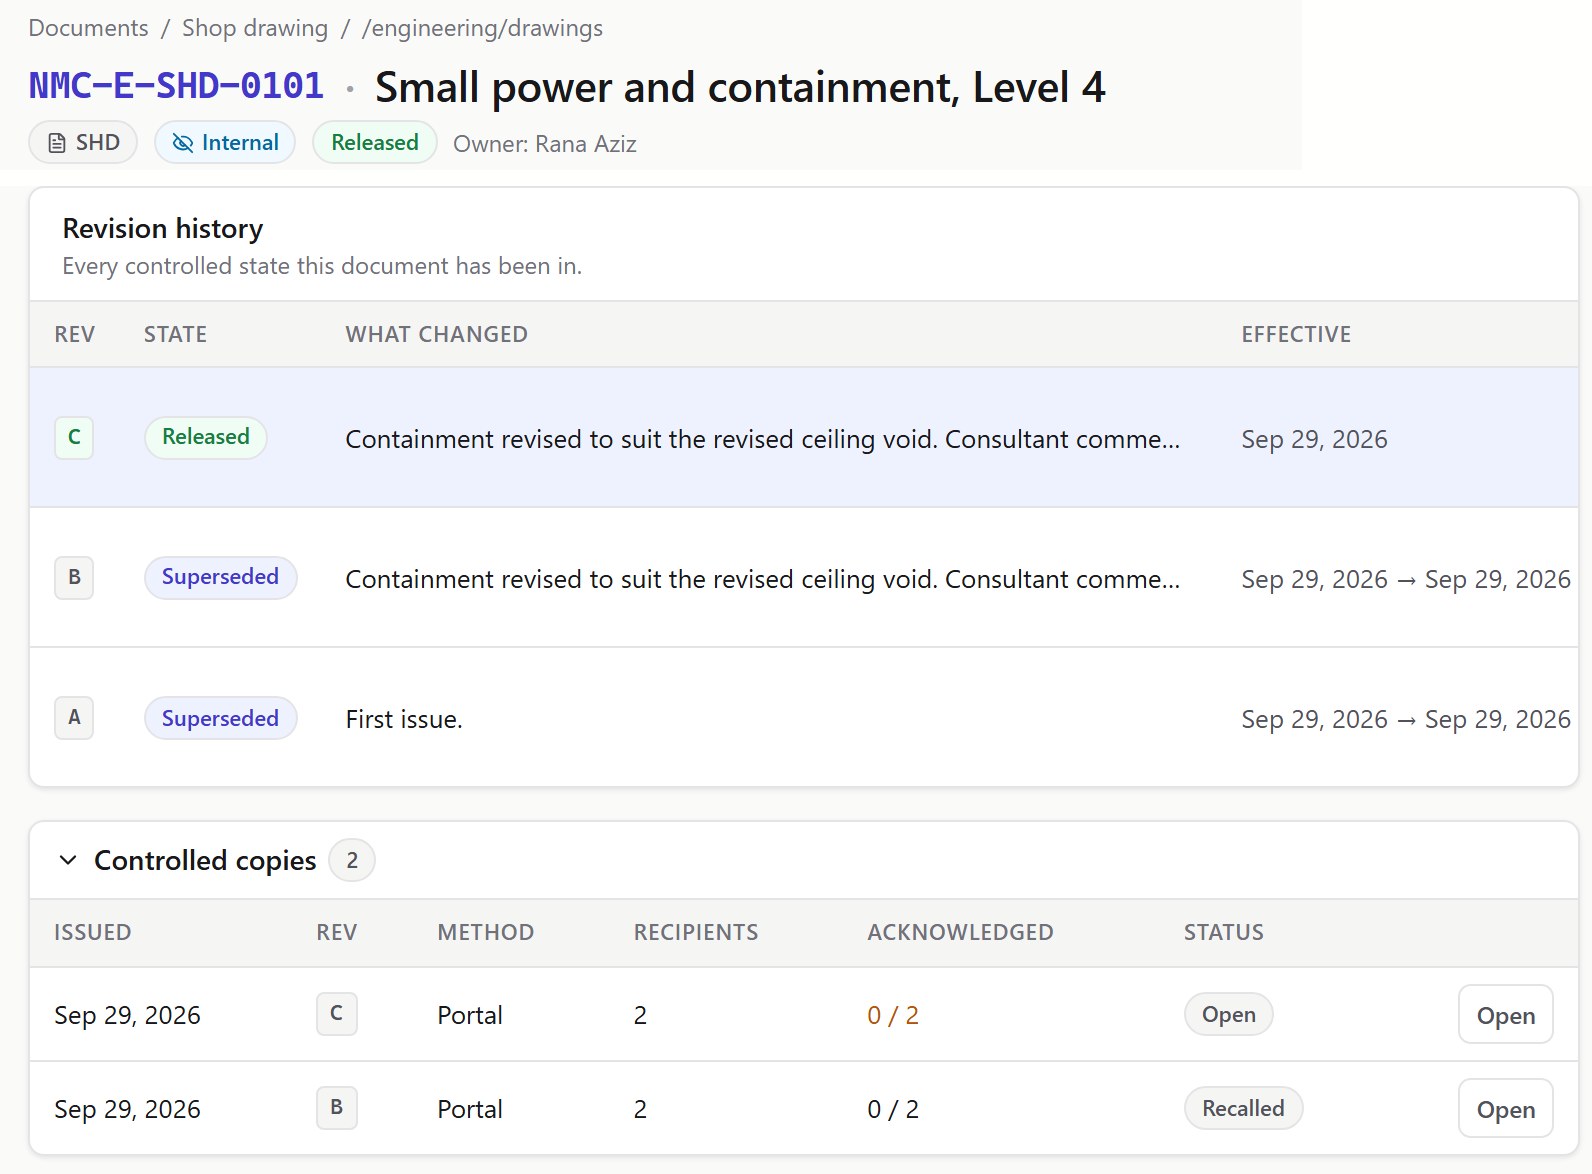Collapse the Controlled copies section chevron
1592x1174 pixels.
point(68,860)
